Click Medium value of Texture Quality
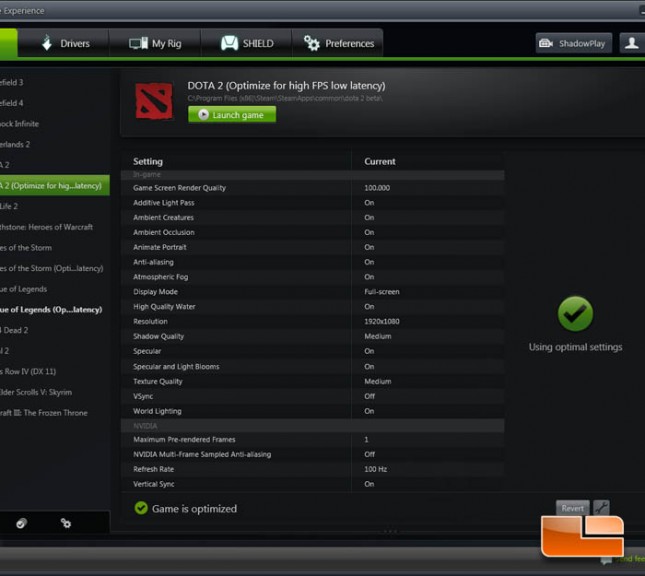Viewport: 645px width, 576px height. pyautogui.click(x=378, y=381)
